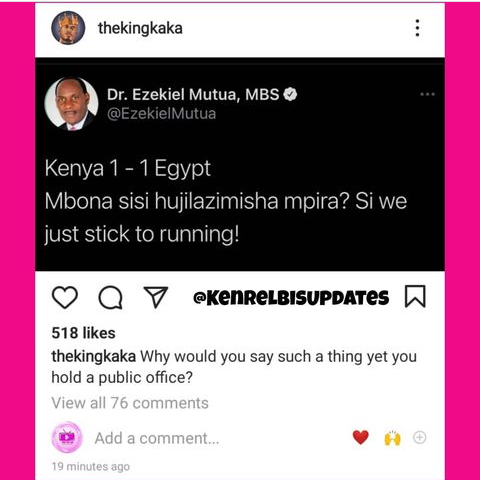
Task: Tap the verified badge beside MBS
Action: pos(290,94)
